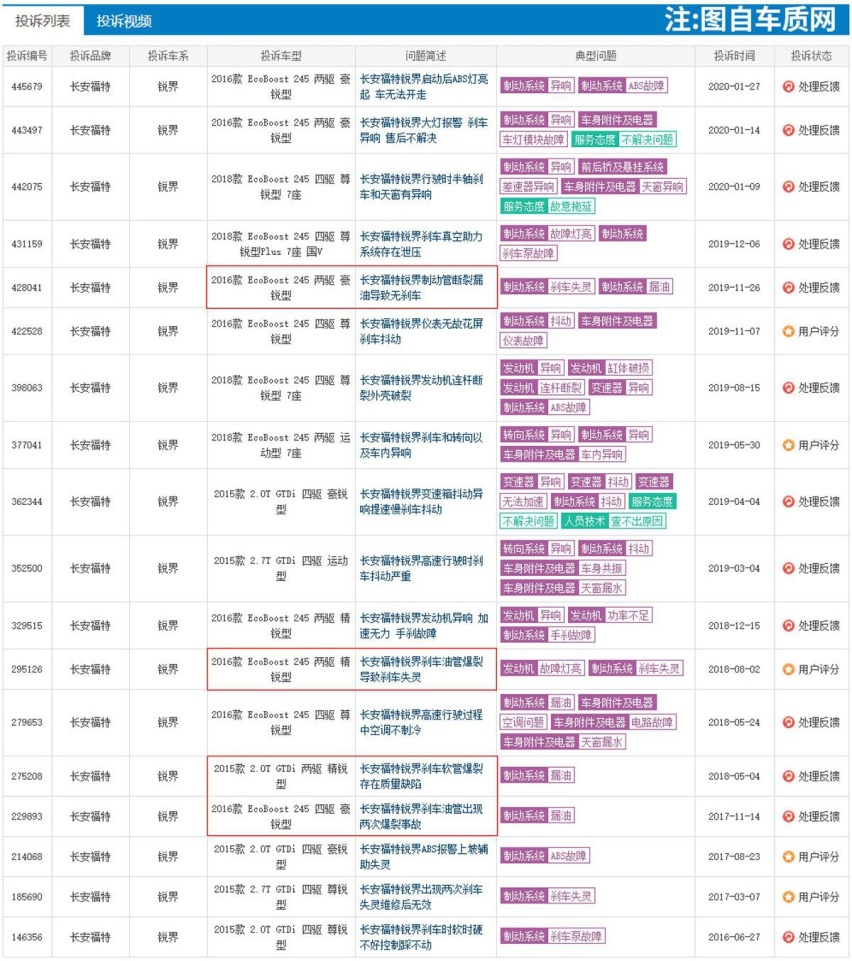Click the 处理反馈 status icon for complaint 428041
The width and height of the screenshot is (852, 961).
click(x=788, y=287)
